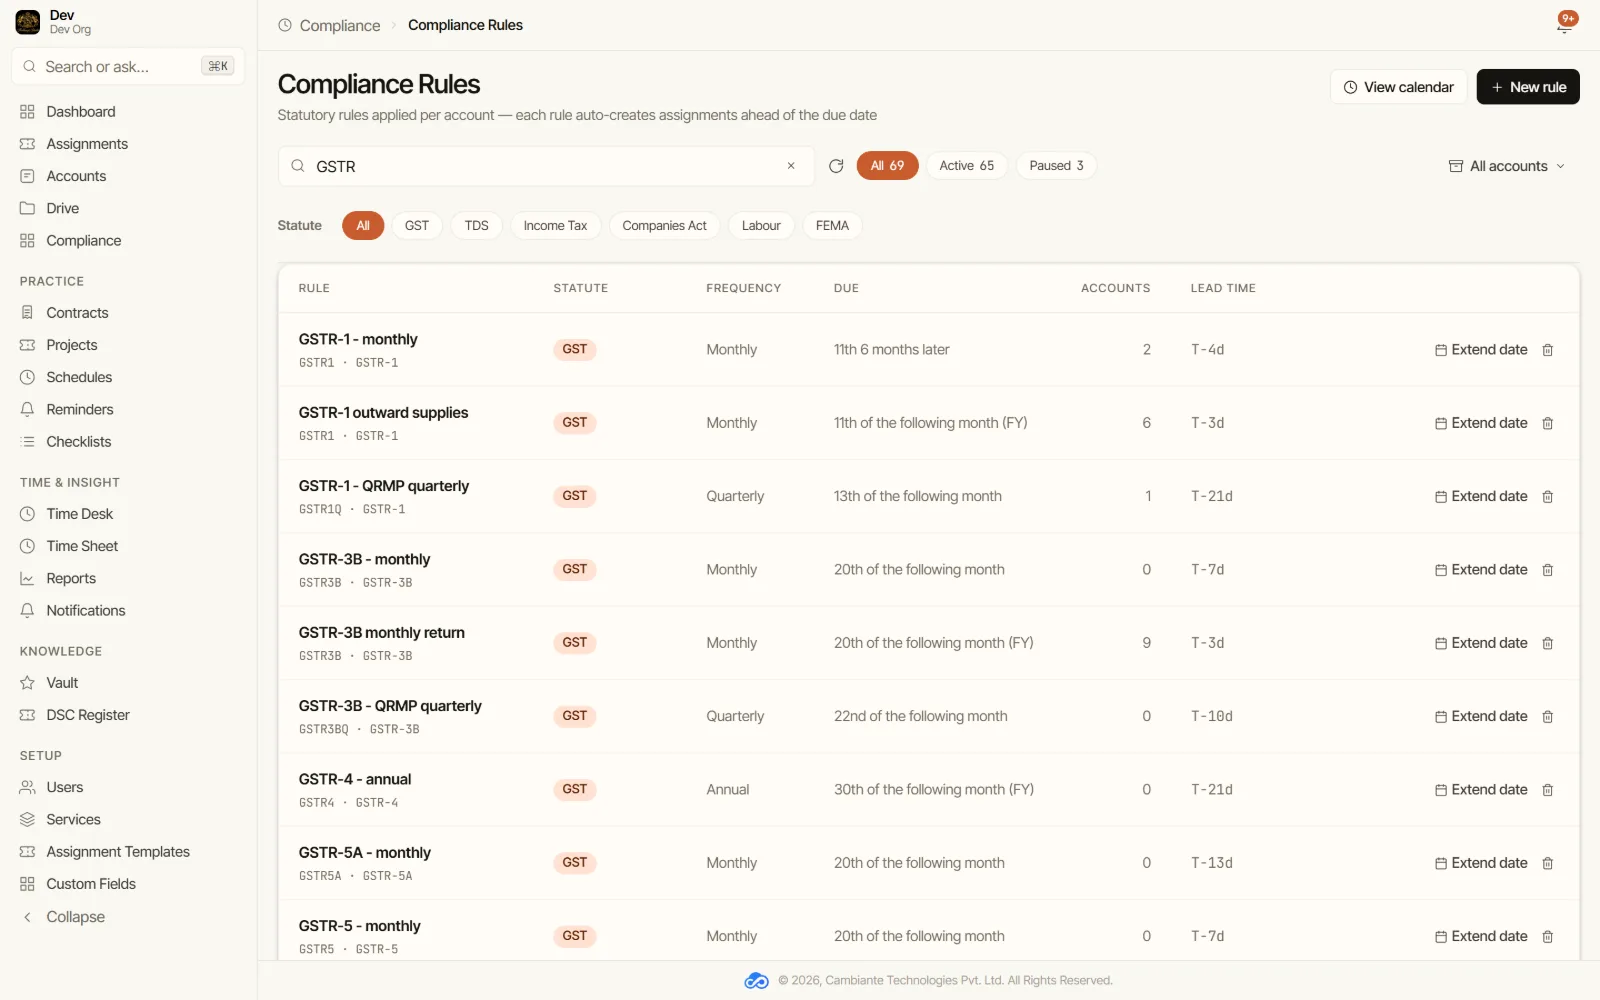Delete the GSTR-3B - monthly rule
This screenshot has width=1600, height=1000.
[1548, 570]
